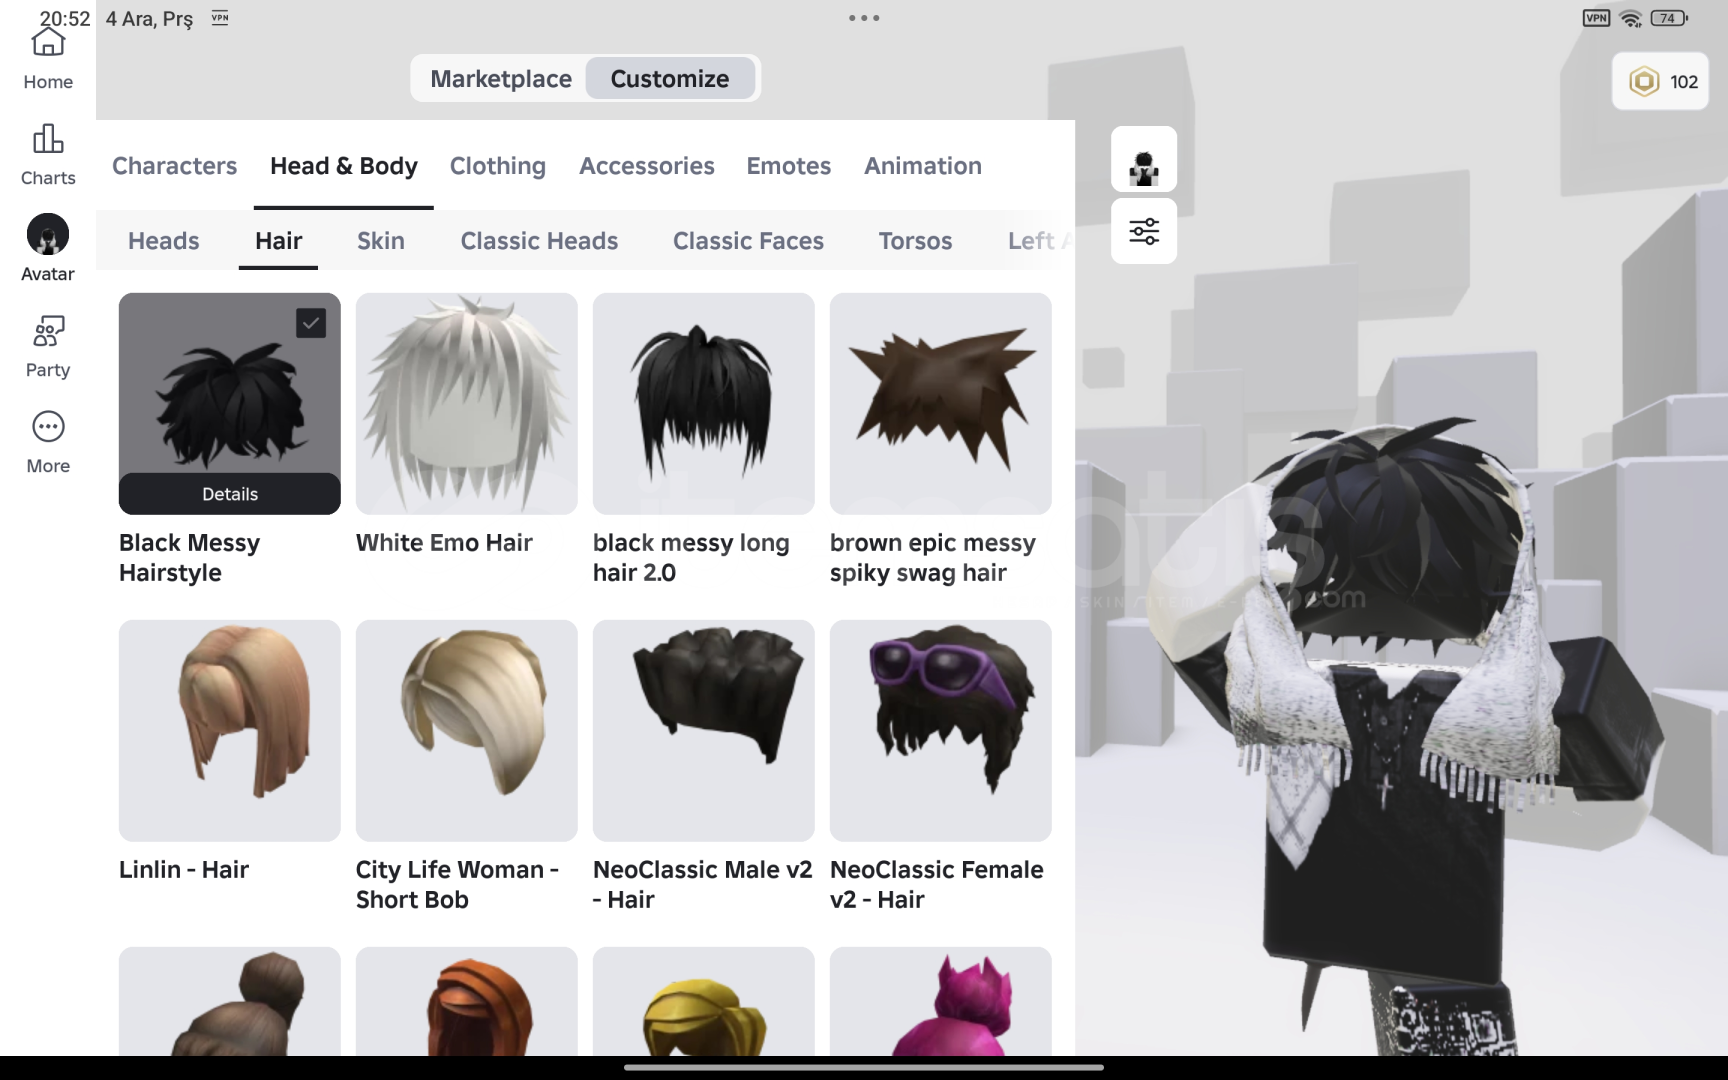Click the 'black messy long hair 2.0' name
Viewport: 1728px width, 1080px height.
pos(691,558)
